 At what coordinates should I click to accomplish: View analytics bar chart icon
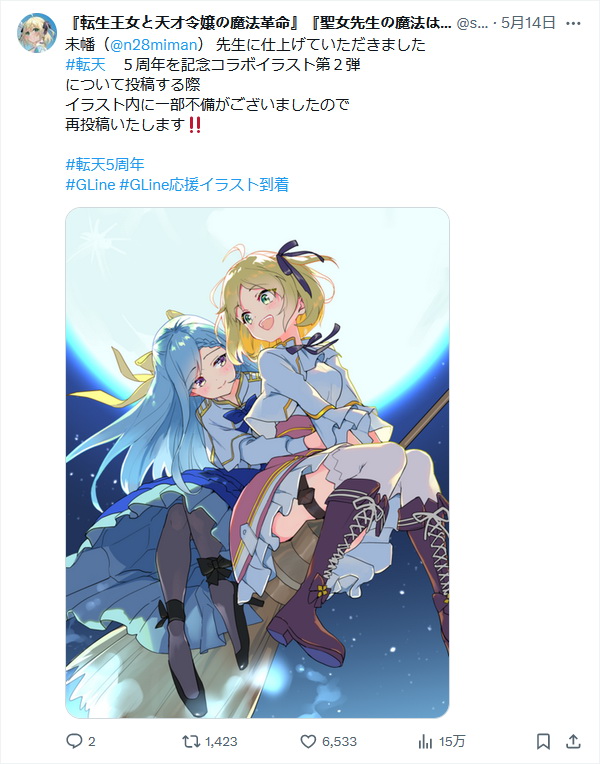(426, 742)
